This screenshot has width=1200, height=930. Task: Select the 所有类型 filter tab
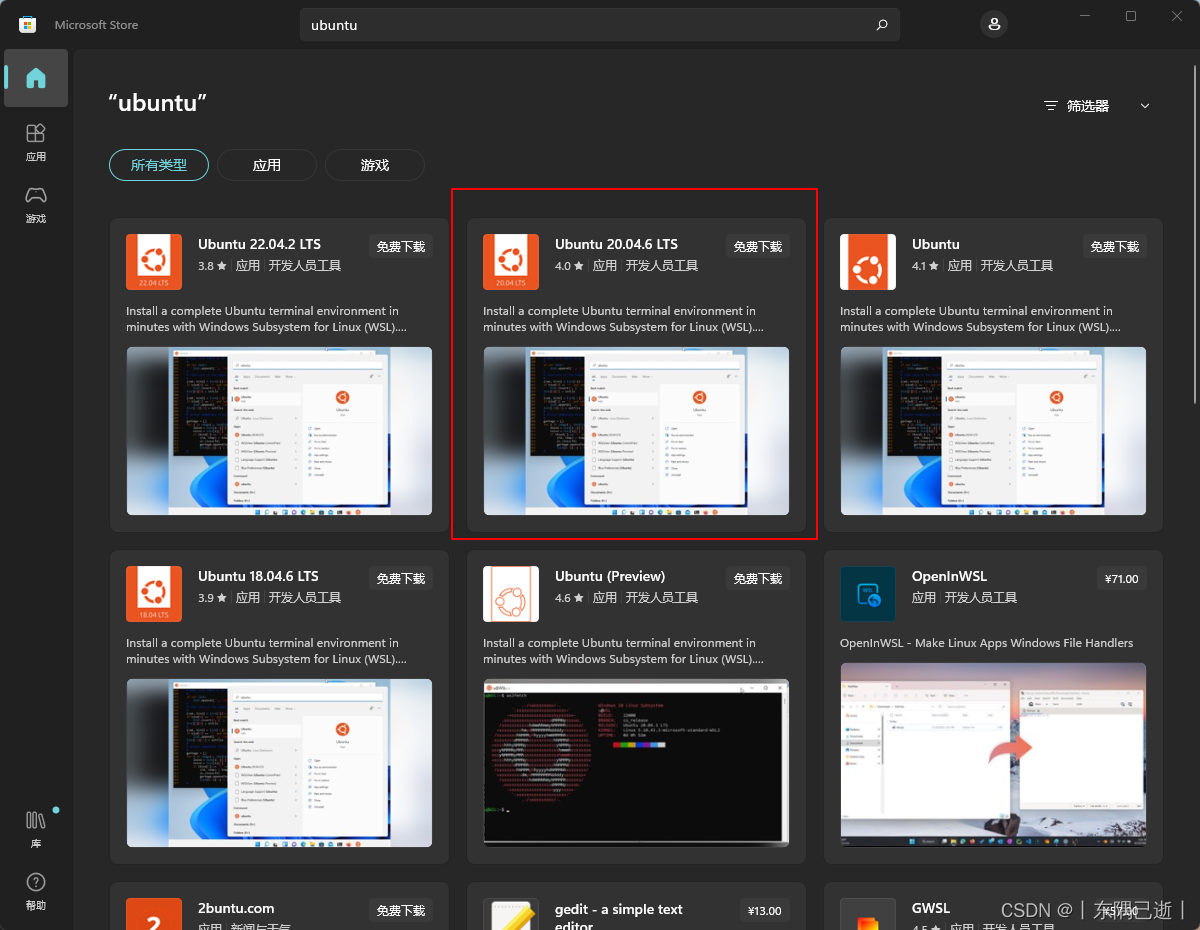[x=159, y=165]
